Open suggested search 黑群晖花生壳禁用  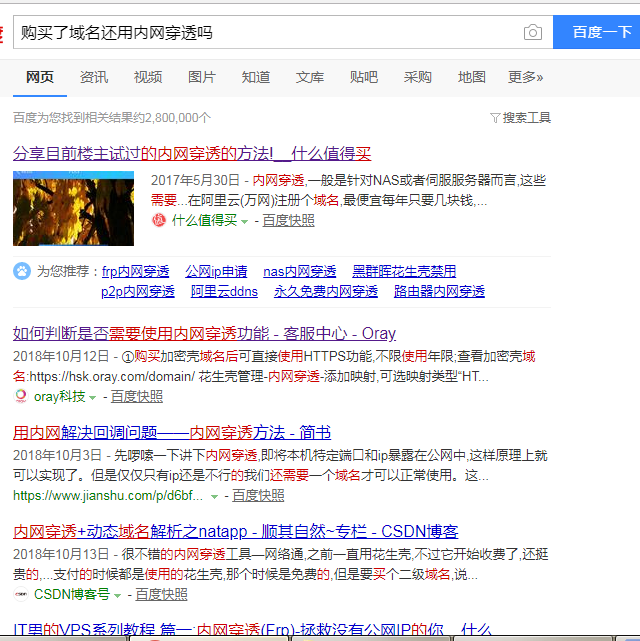[404, 271]
